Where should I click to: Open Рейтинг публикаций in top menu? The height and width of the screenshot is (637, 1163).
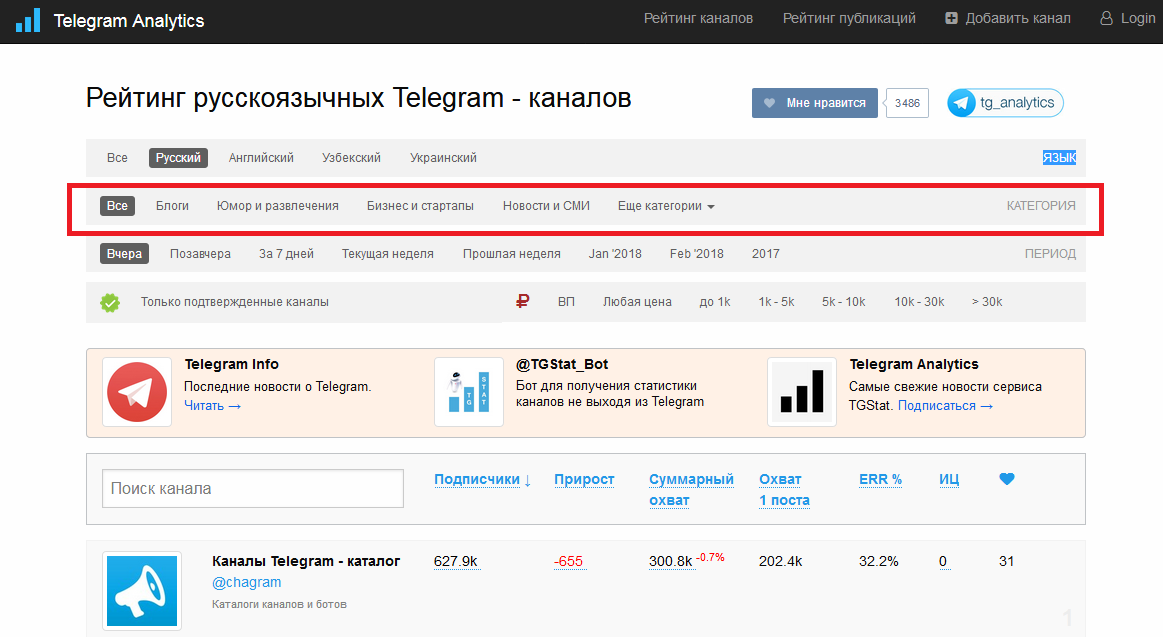[x=849, y=19]
